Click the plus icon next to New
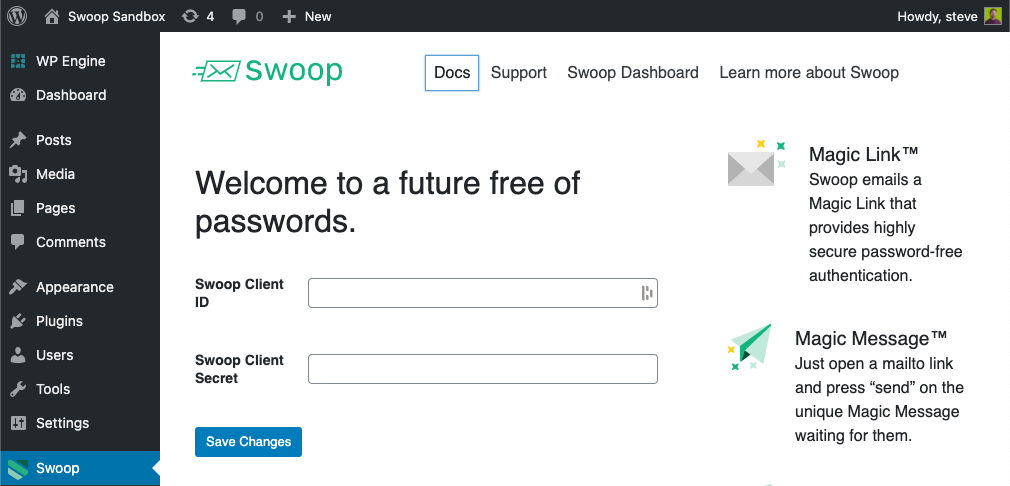The height and width of the screenshot is (486, 1010). point(289,17)
